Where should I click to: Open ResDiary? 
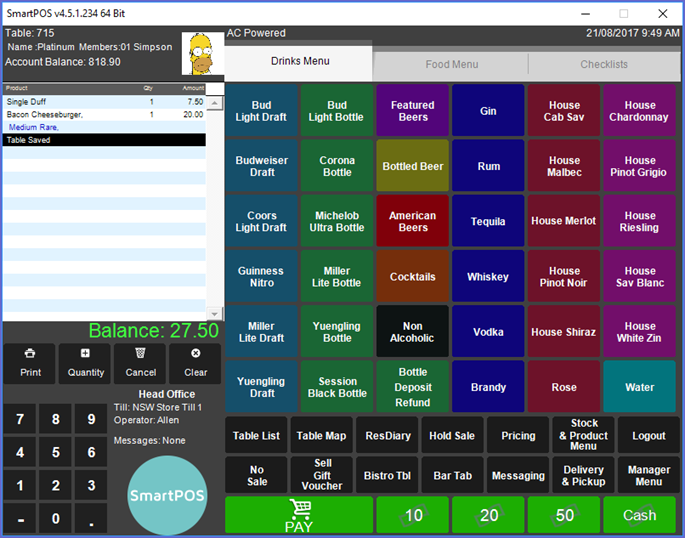(x=387, y=435)
